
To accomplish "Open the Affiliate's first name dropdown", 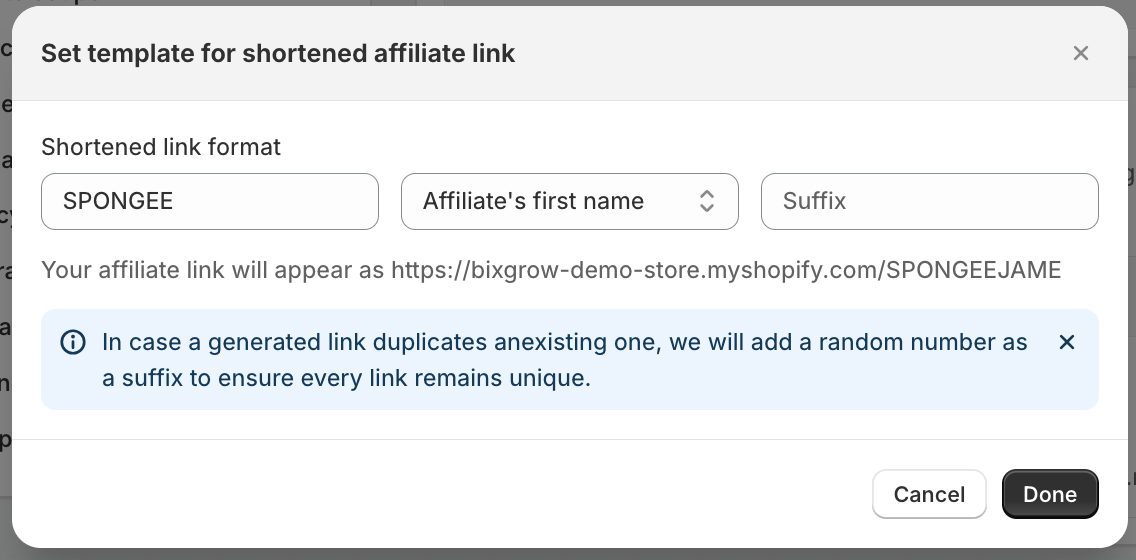I will click(x=569, y=201).
